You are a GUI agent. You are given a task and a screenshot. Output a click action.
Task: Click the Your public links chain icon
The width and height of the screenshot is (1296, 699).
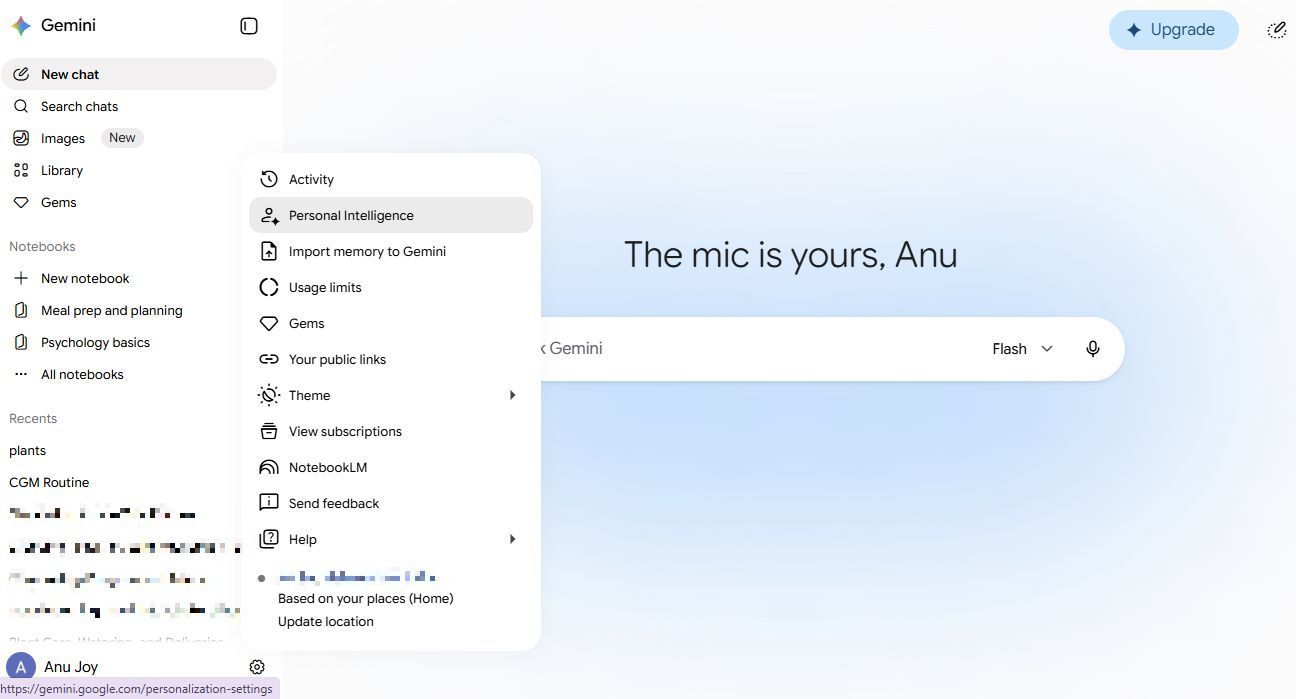click(x=269, y=359)
